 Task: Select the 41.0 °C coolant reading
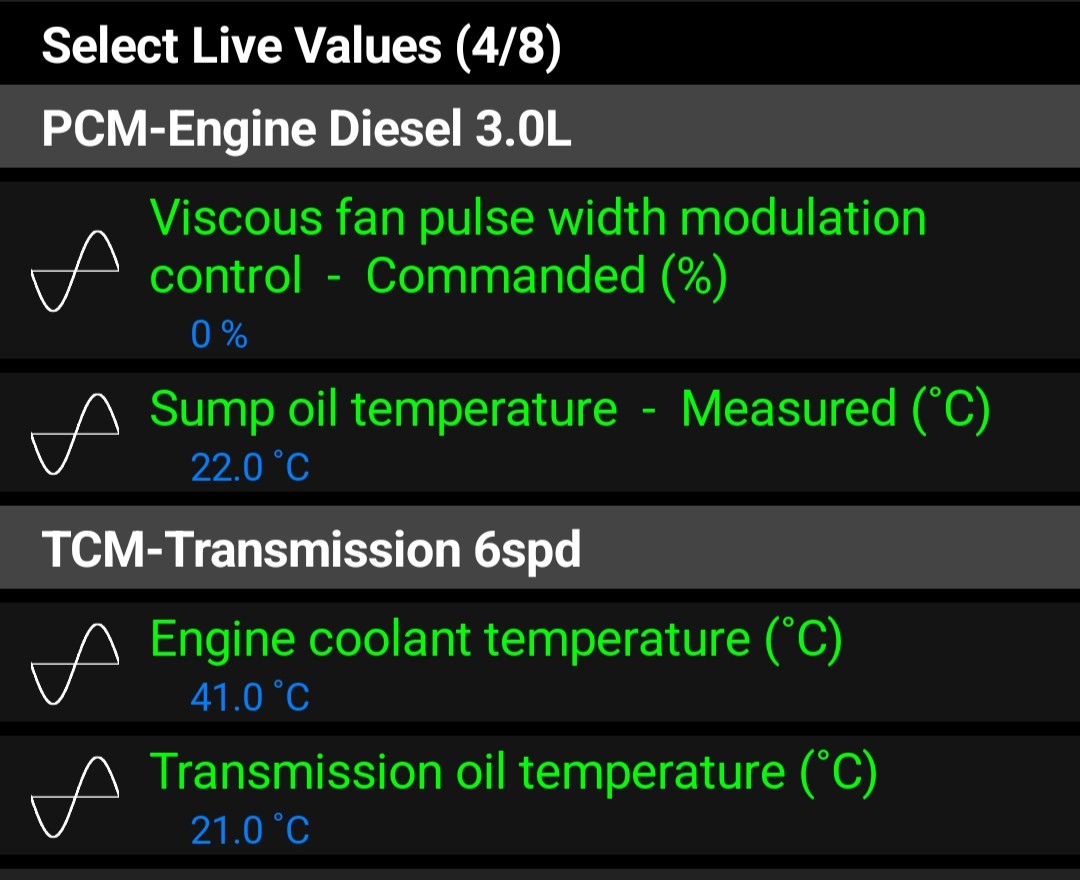[250, 697]
